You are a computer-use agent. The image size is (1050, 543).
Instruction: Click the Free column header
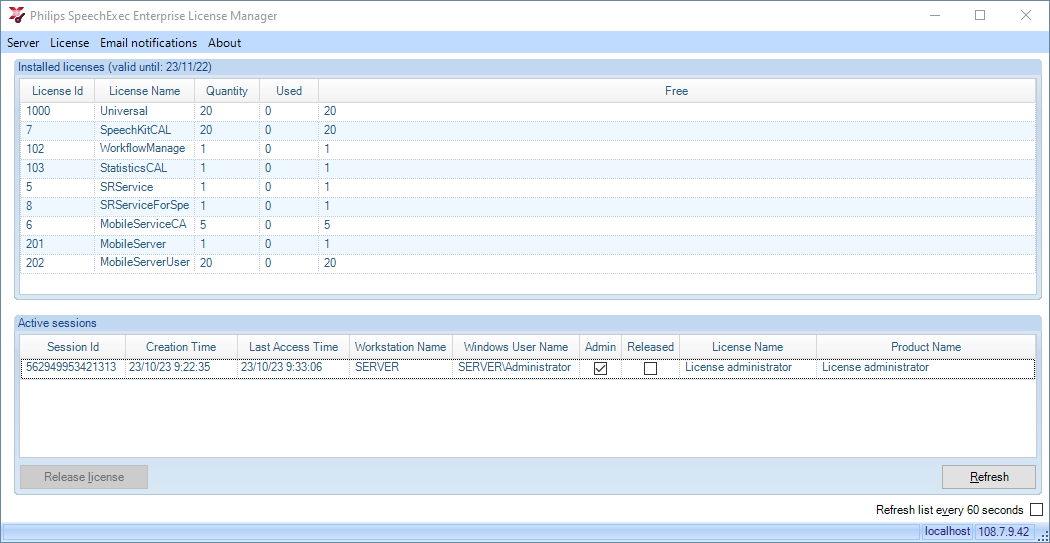point(676,91)
